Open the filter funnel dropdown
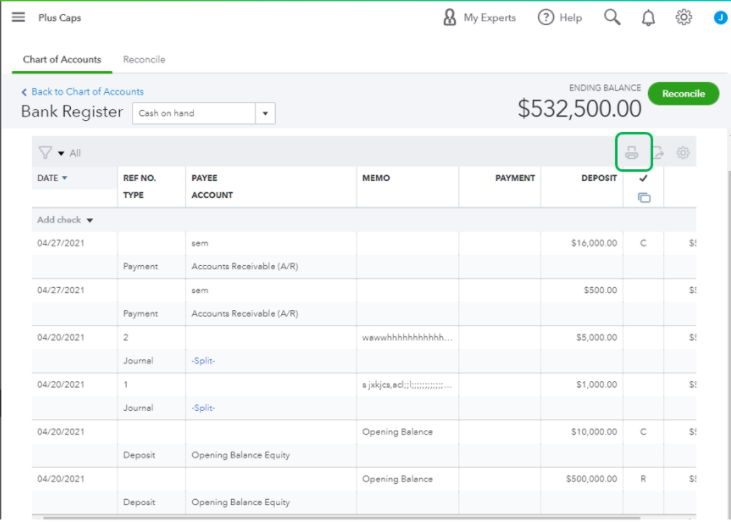Viewport: 731px width, 522px height. [50, 153]
